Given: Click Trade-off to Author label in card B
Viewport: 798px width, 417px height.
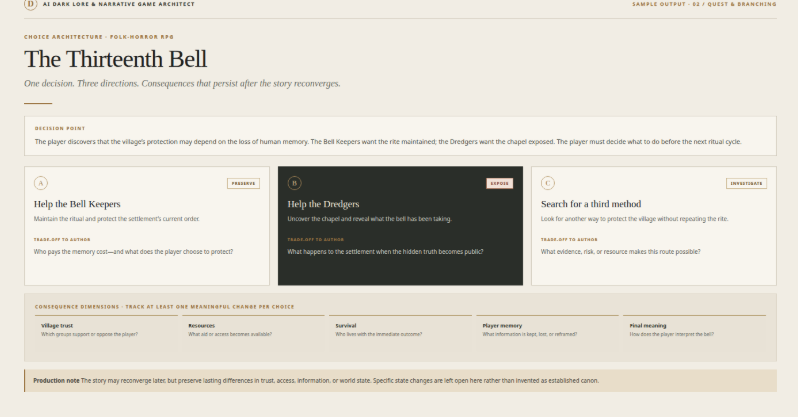Looking at the screenshot, I should pyautogui.click(x=316, y=239).
